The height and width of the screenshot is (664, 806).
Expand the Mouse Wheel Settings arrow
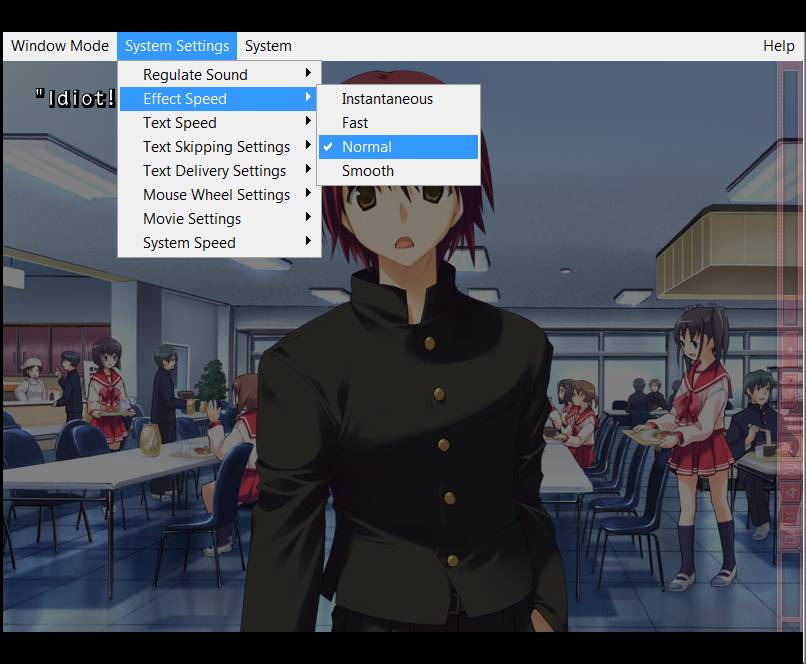coord(308,193)
